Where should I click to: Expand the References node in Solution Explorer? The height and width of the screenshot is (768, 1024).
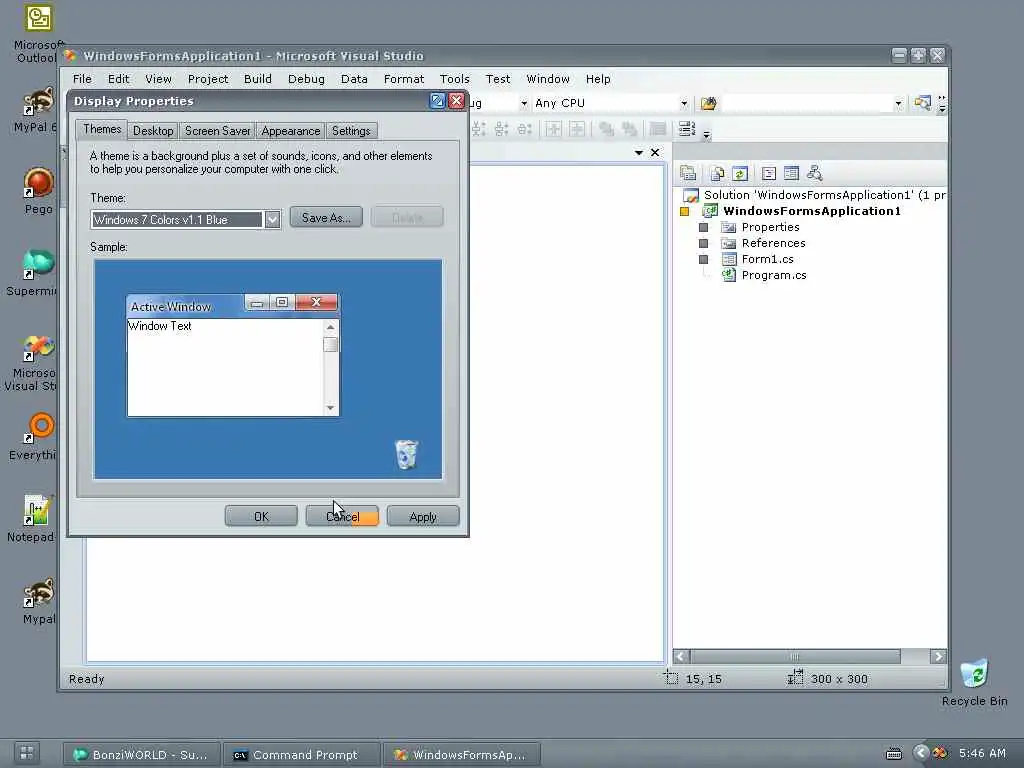703,243
